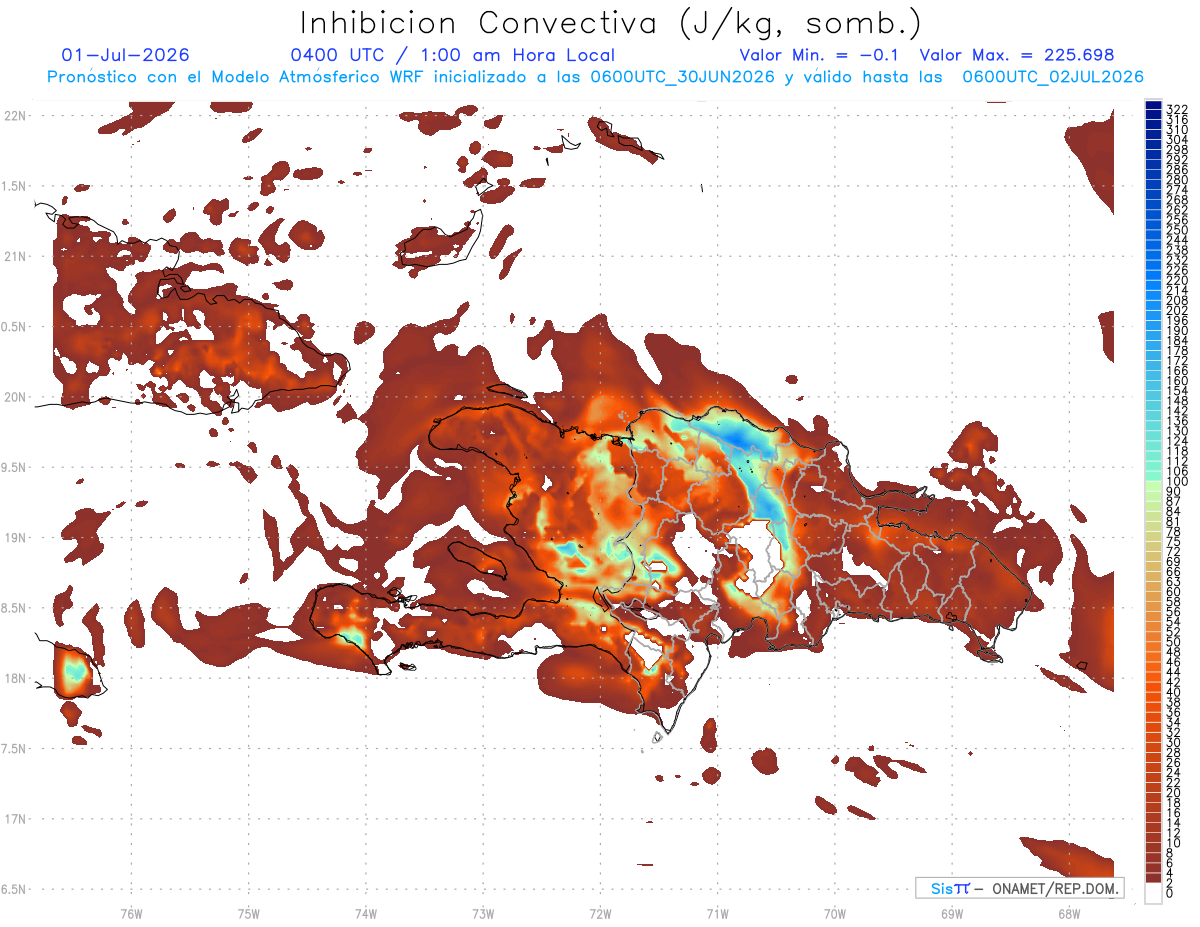
Task: Click the 'Valor Max. = 225.698' readout
Action: tap(1017, 56)
